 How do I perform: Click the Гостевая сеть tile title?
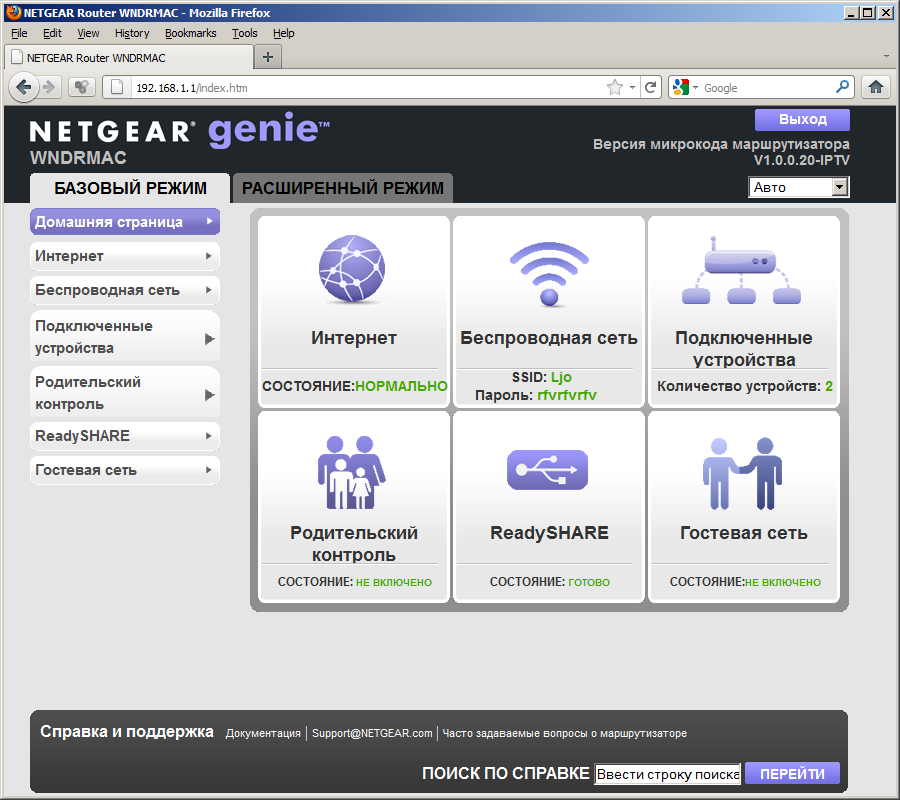pos(743,533)
